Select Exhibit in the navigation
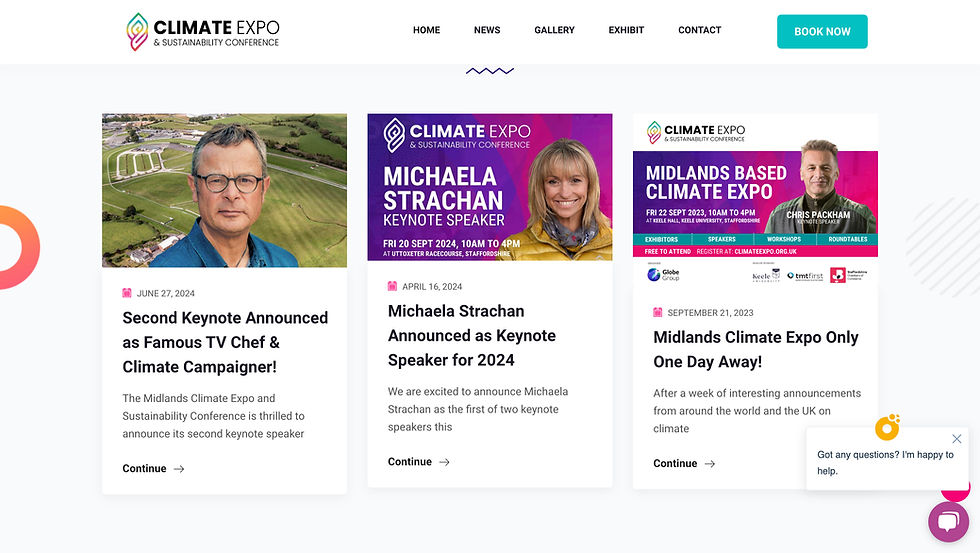Screen dimensions: 980x553 (626, 30)
